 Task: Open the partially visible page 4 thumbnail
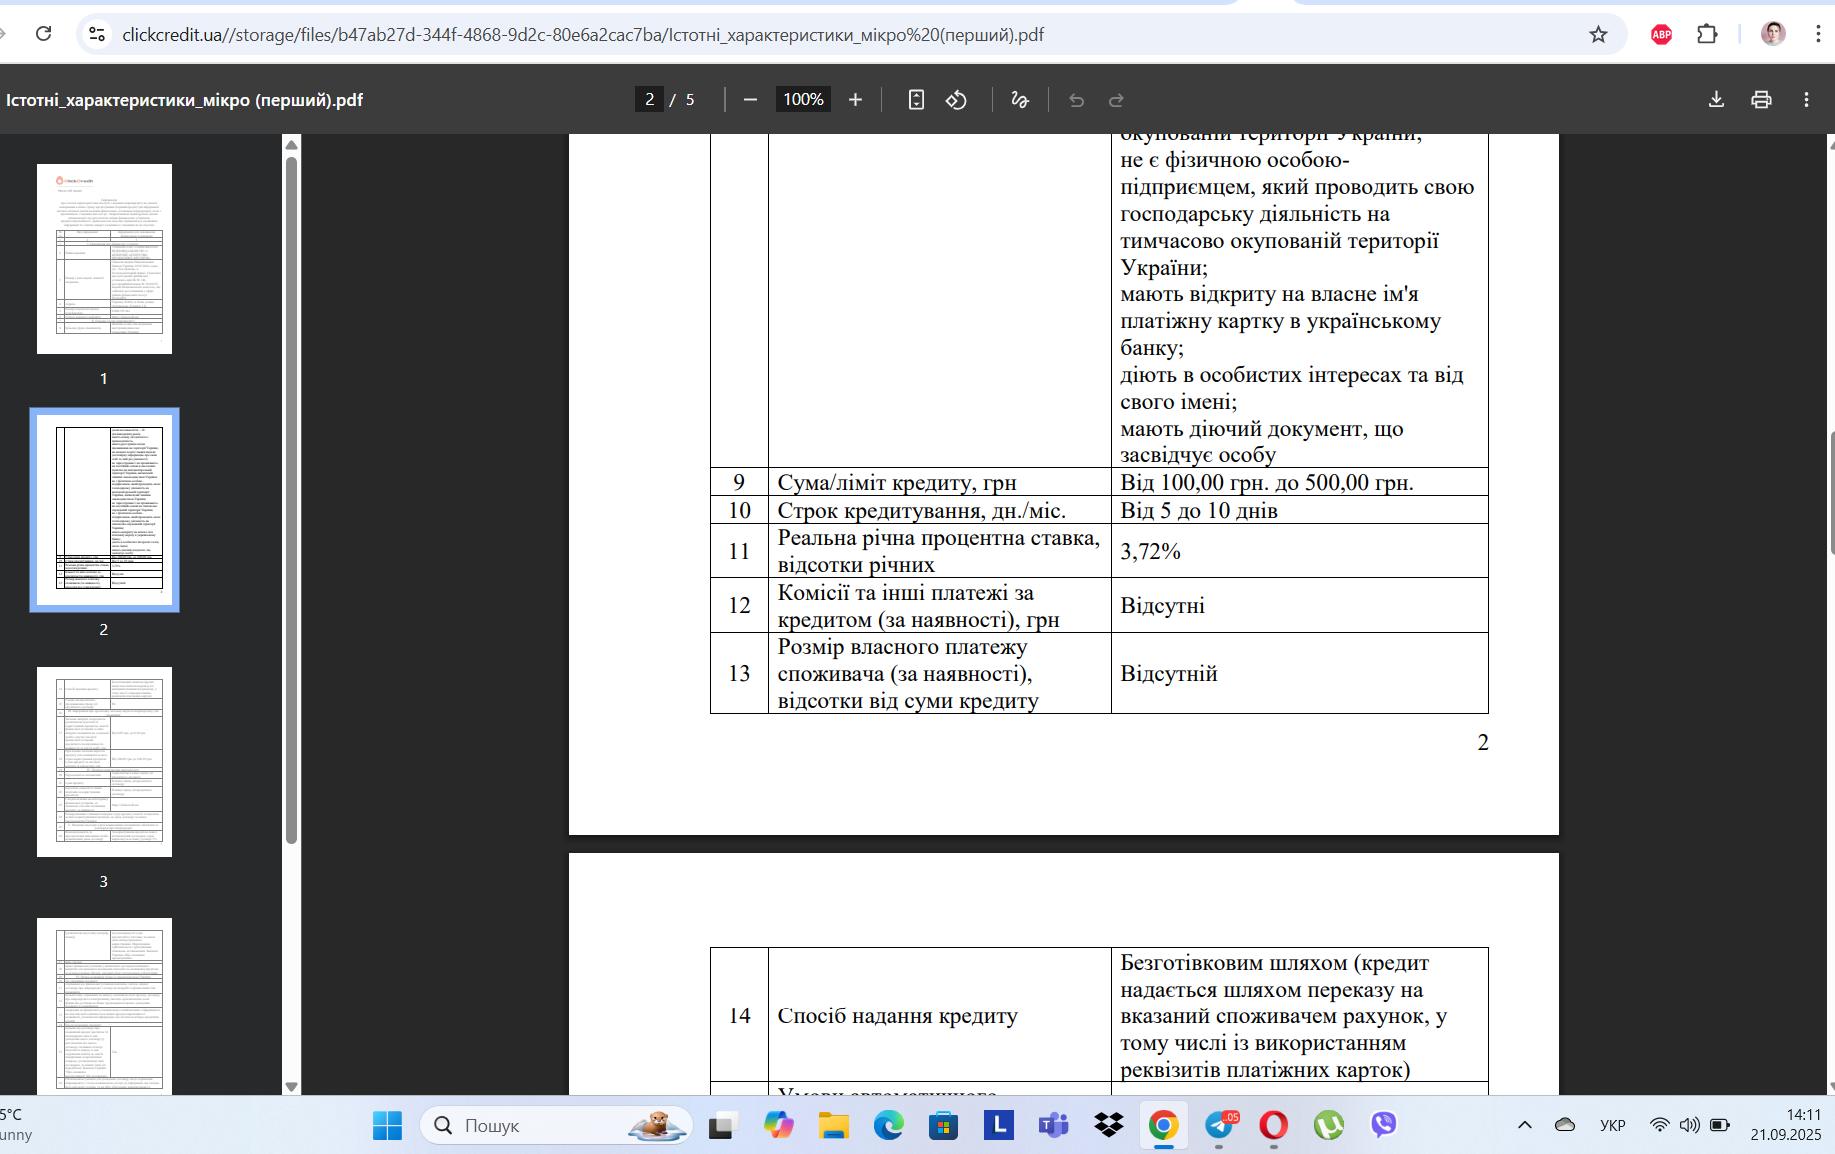click(x=104, y=1006)
